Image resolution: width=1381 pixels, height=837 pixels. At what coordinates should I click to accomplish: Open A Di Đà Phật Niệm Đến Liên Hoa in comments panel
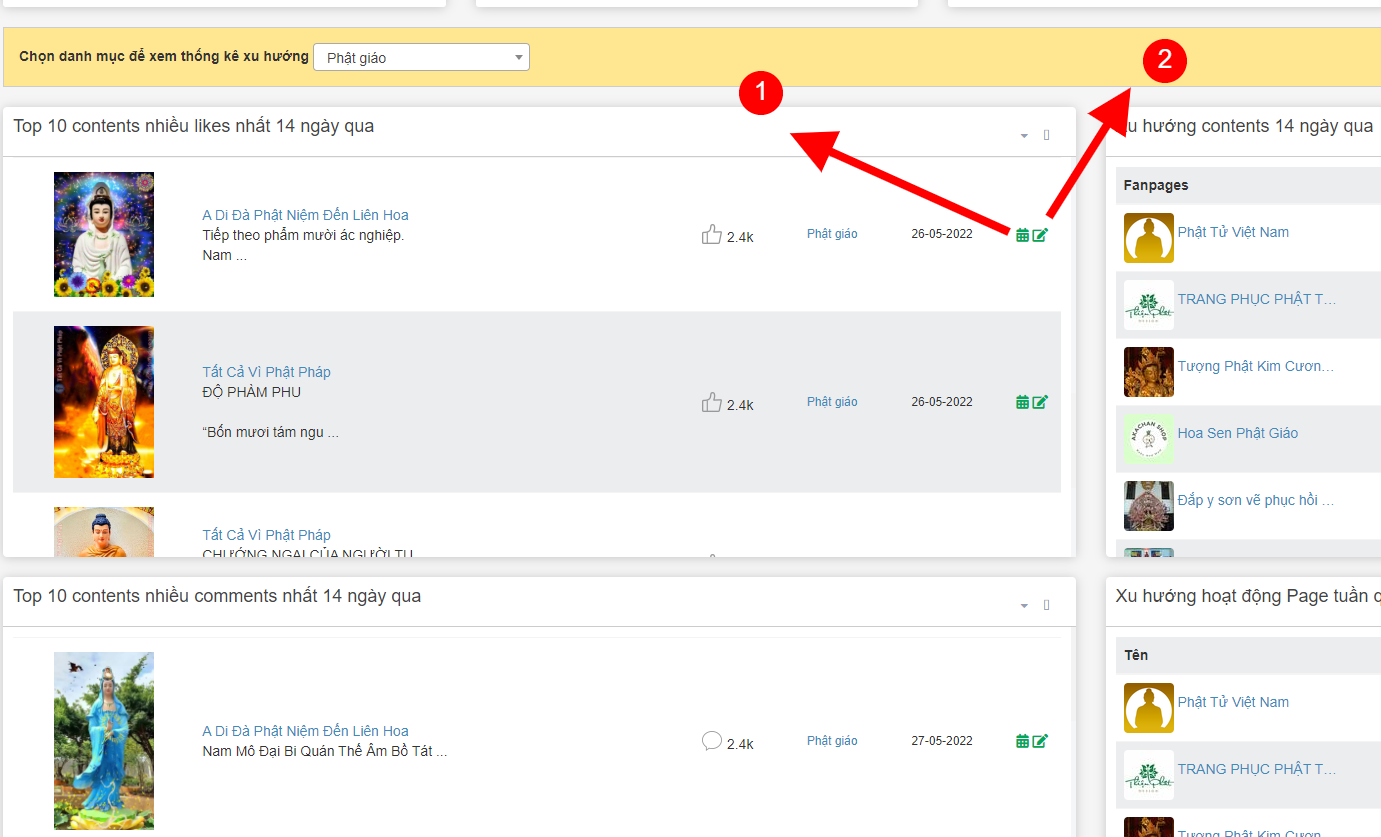point(305,731)
